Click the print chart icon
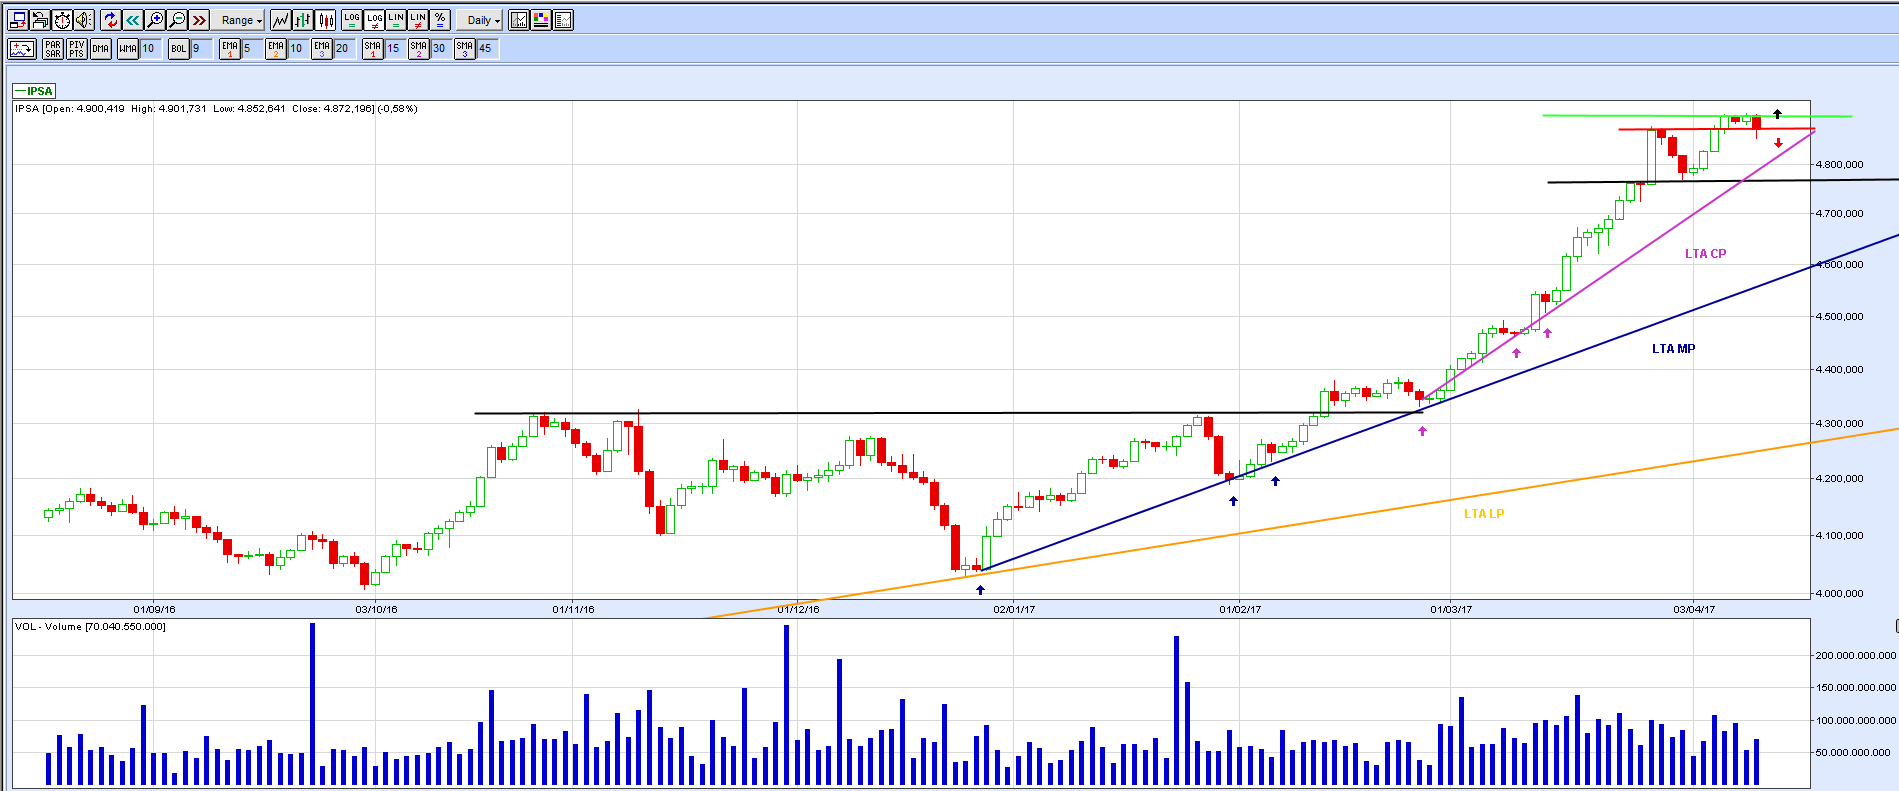The height and width of the screenshot is (791, 1899). (x=40, y=20)
